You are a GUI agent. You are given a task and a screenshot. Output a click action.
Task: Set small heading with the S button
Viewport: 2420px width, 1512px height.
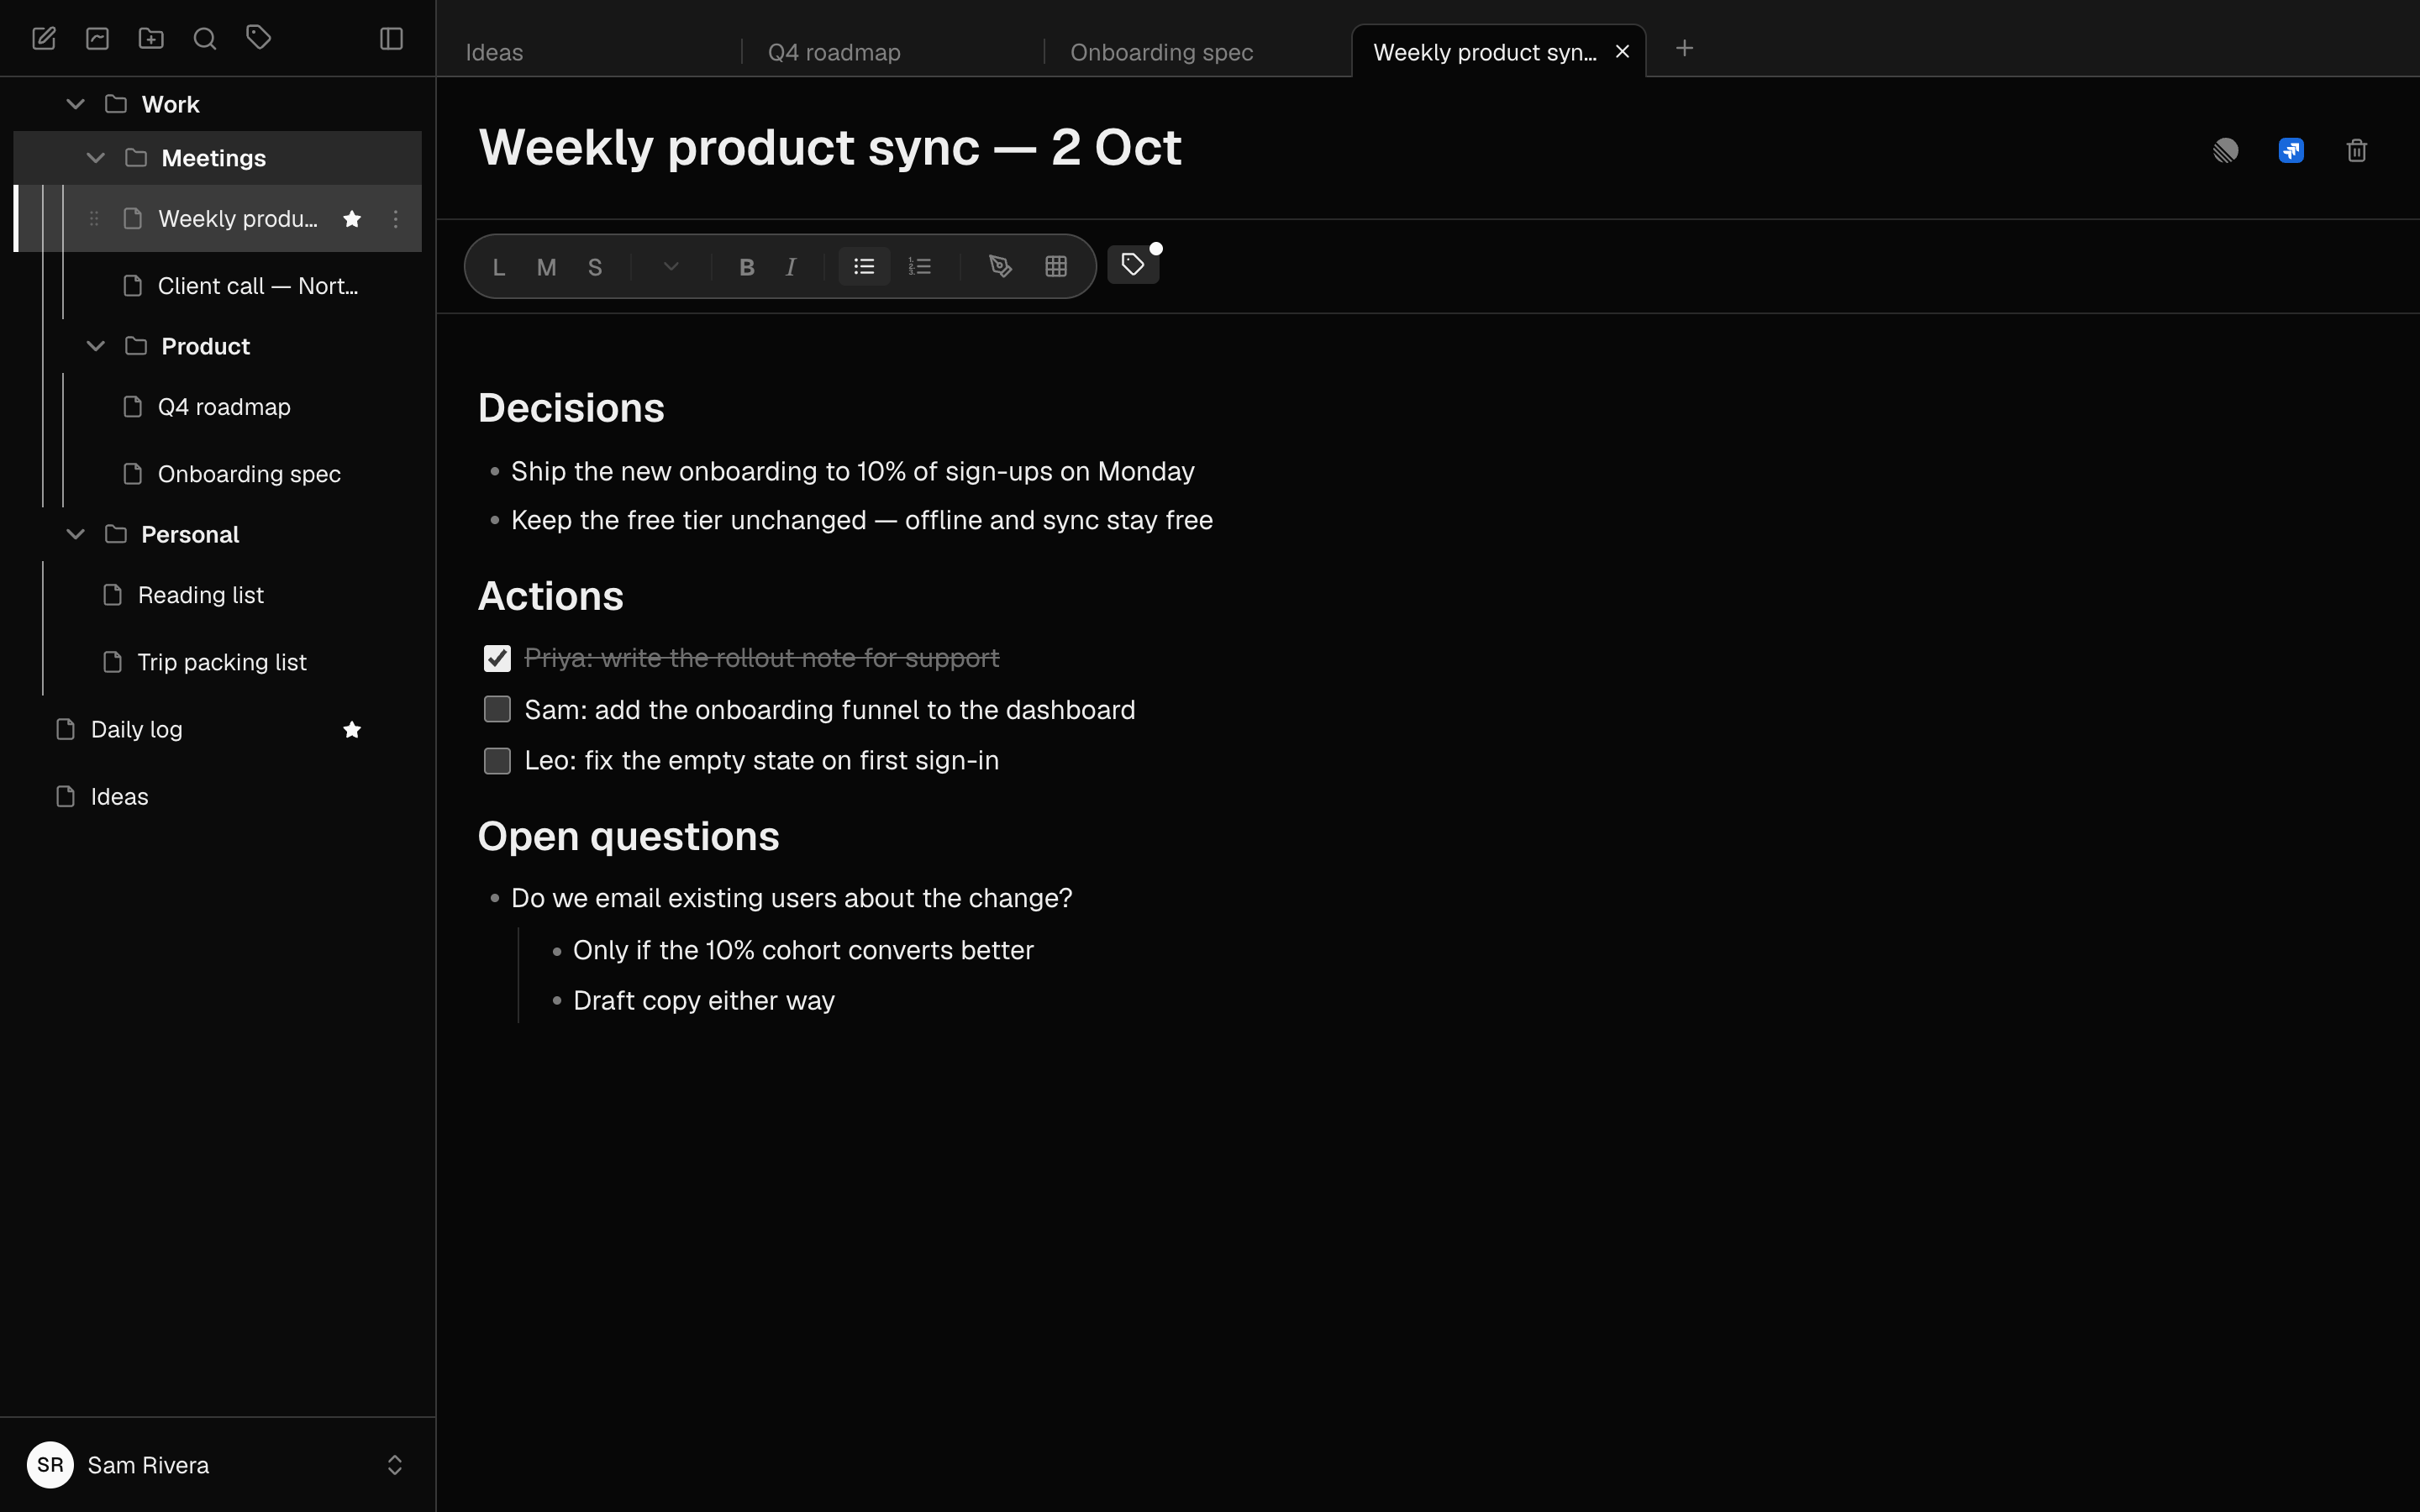tap(595, 267)
